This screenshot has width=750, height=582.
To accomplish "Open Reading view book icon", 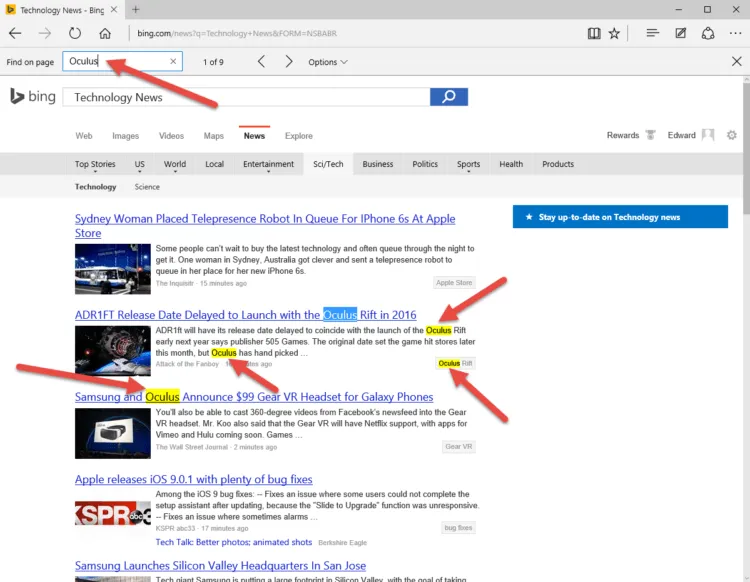I will point(594,33).
